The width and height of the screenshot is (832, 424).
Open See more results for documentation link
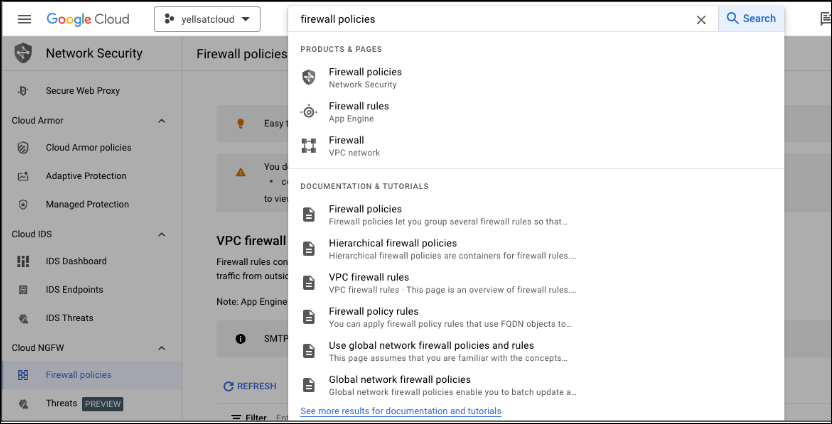pyautogui.click(x=401, y=411)
